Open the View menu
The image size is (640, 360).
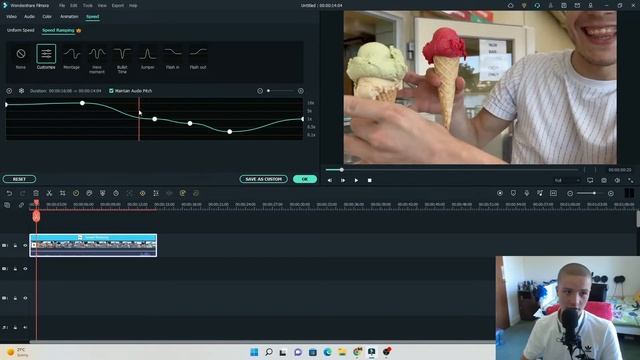[102, 6]
